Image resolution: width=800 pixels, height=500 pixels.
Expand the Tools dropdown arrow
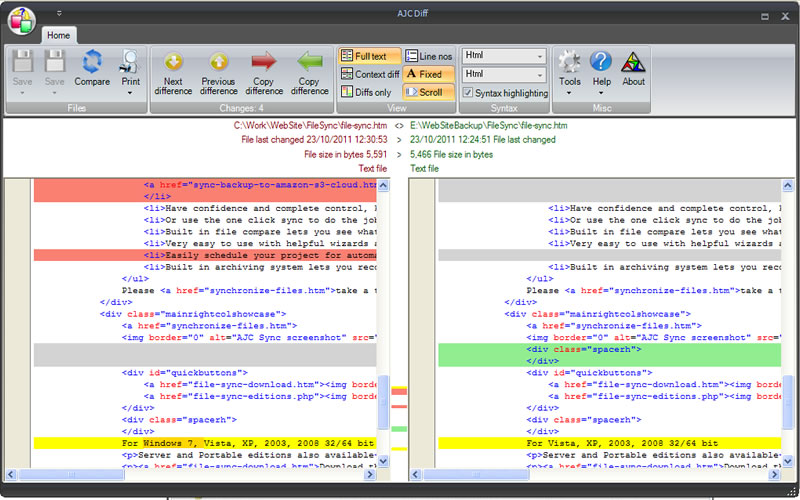(x=569, y=93)
